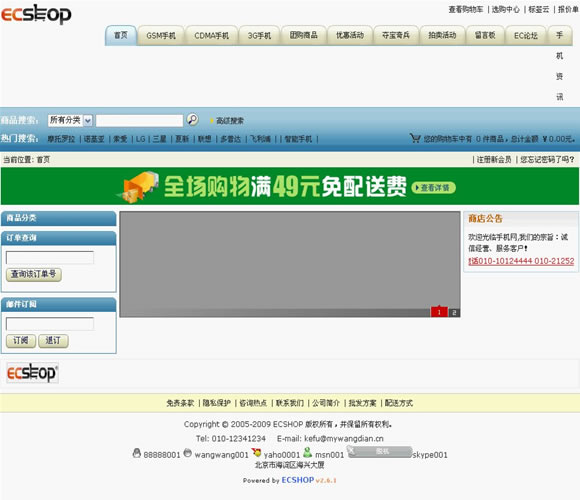Click the shopping cart icon
The width and height of the screenshot is (580, 500).
tap(415, 138)
